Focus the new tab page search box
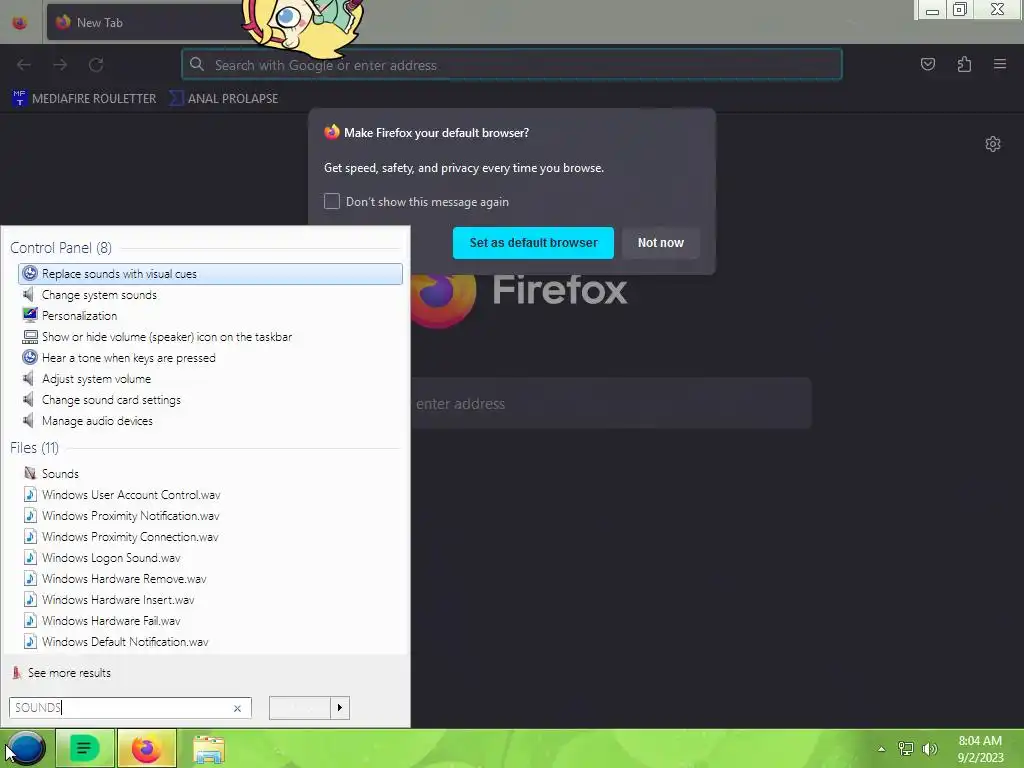The width and height of the screenshot is (1024, 768). 611,404
